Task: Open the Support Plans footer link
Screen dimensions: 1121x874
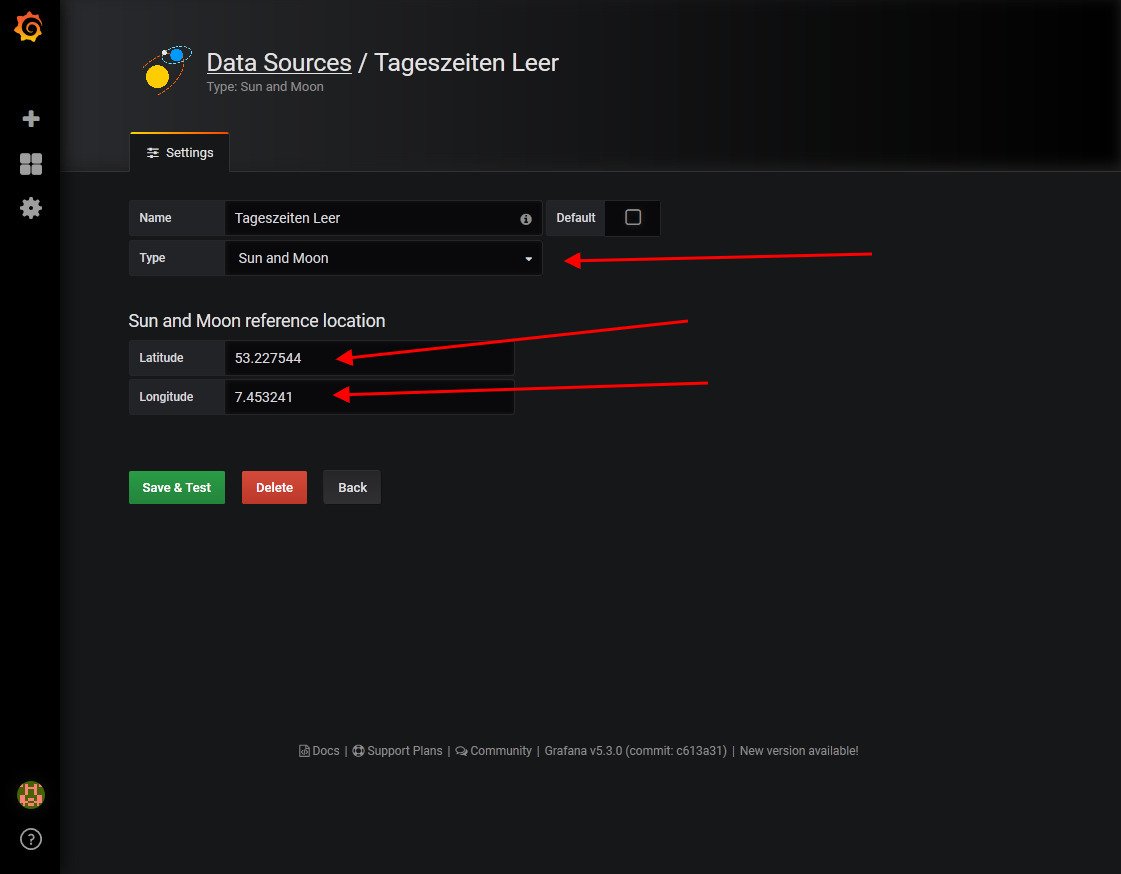Action: [397, 751]
